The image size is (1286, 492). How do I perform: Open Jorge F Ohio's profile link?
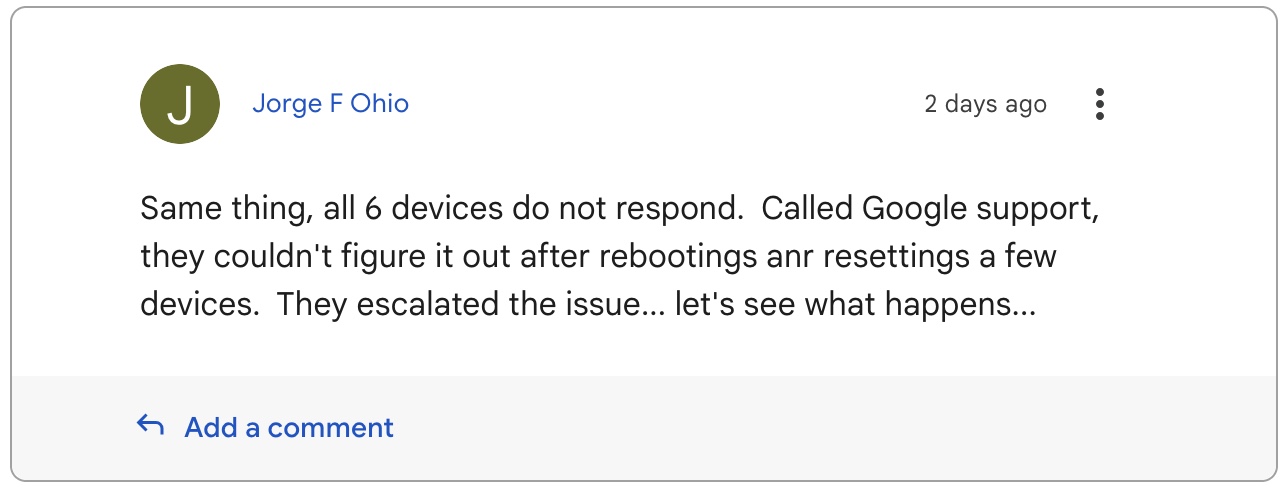point(330,104)
